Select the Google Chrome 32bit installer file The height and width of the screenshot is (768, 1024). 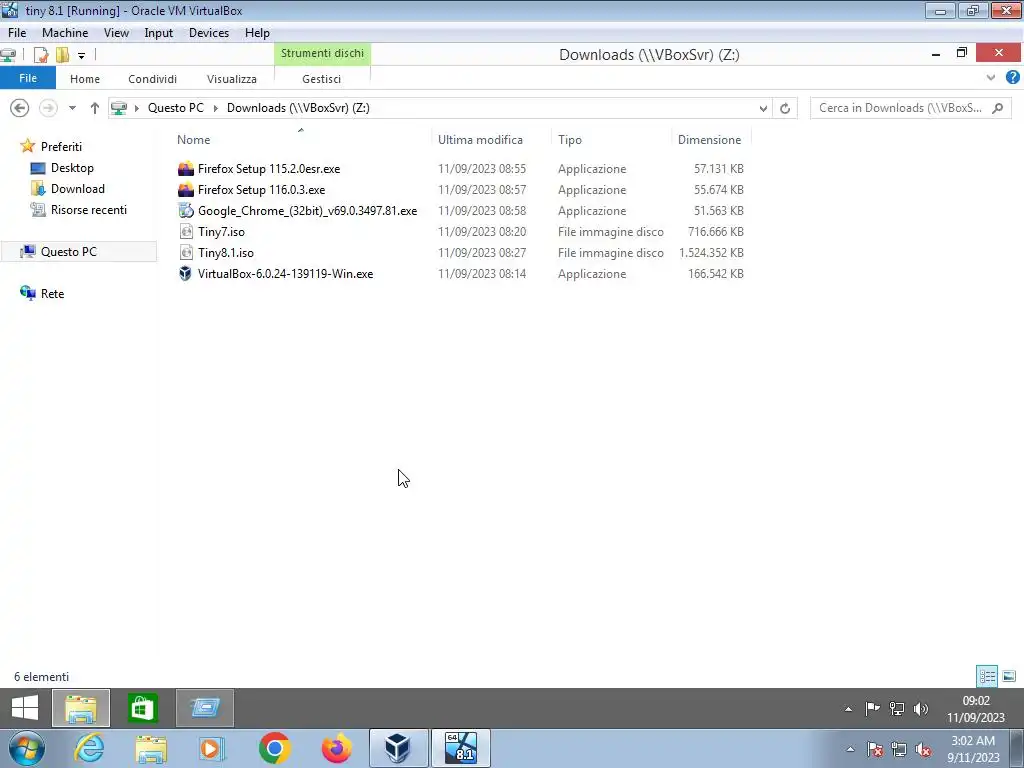pos(307,210)
